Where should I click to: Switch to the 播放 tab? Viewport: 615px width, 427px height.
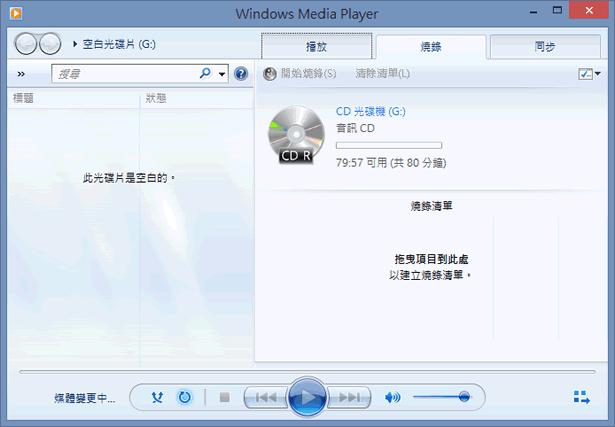click(317, 47)
